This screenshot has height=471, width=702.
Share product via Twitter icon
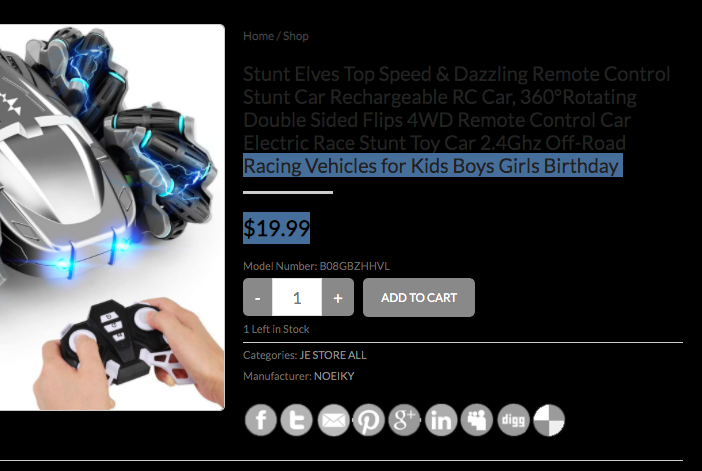point(296,420)
